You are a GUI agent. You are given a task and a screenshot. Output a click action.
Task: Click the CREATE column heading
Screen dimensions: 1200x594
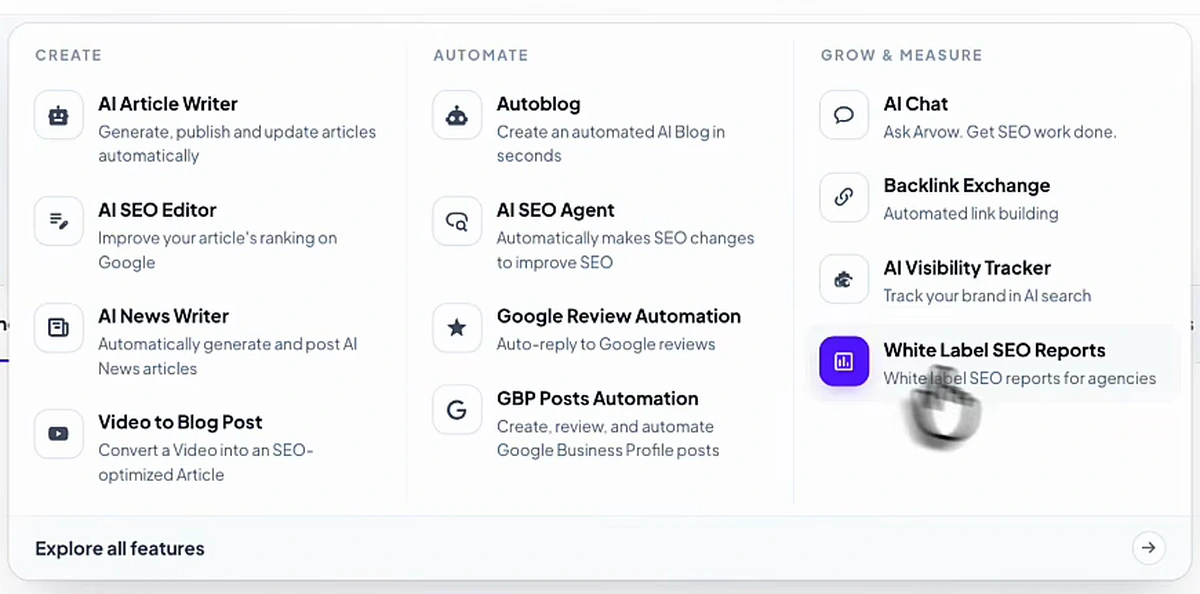68,56
